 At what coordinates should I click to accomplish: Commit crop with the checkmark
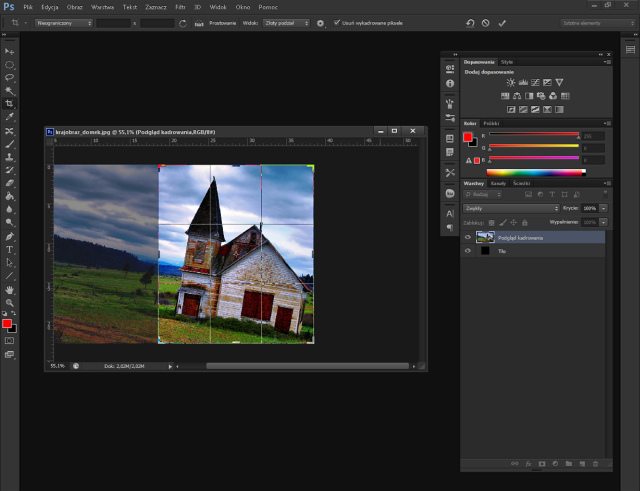click(502, 23)
